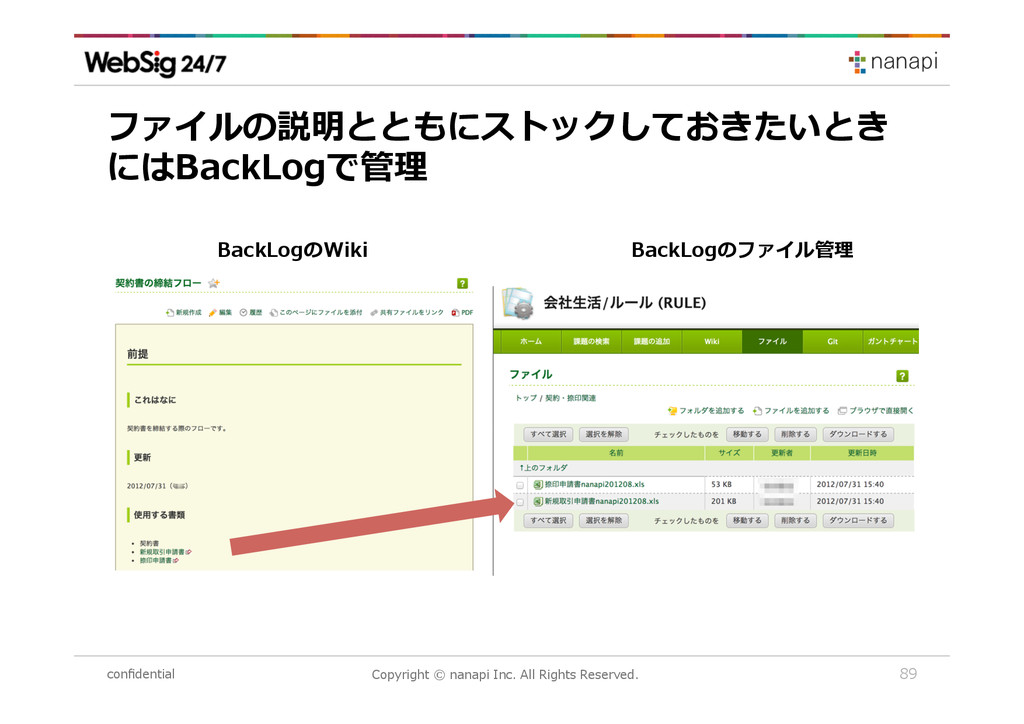Link a shared file via 共有ファイルをリンク

tap(407, 313)
